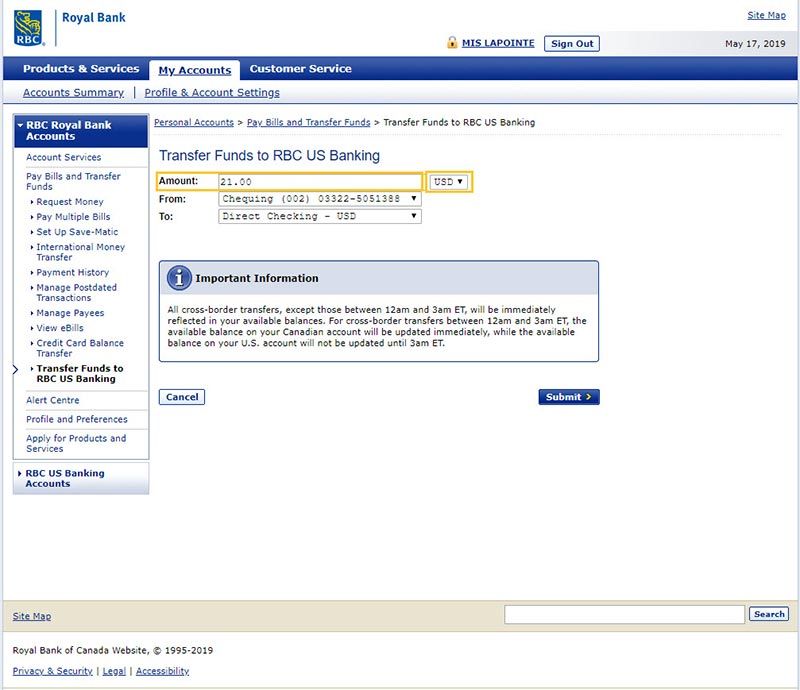Open the To account dropdown
The height and width of the screenshot is (690, 800).
click(x=320, y=216)
